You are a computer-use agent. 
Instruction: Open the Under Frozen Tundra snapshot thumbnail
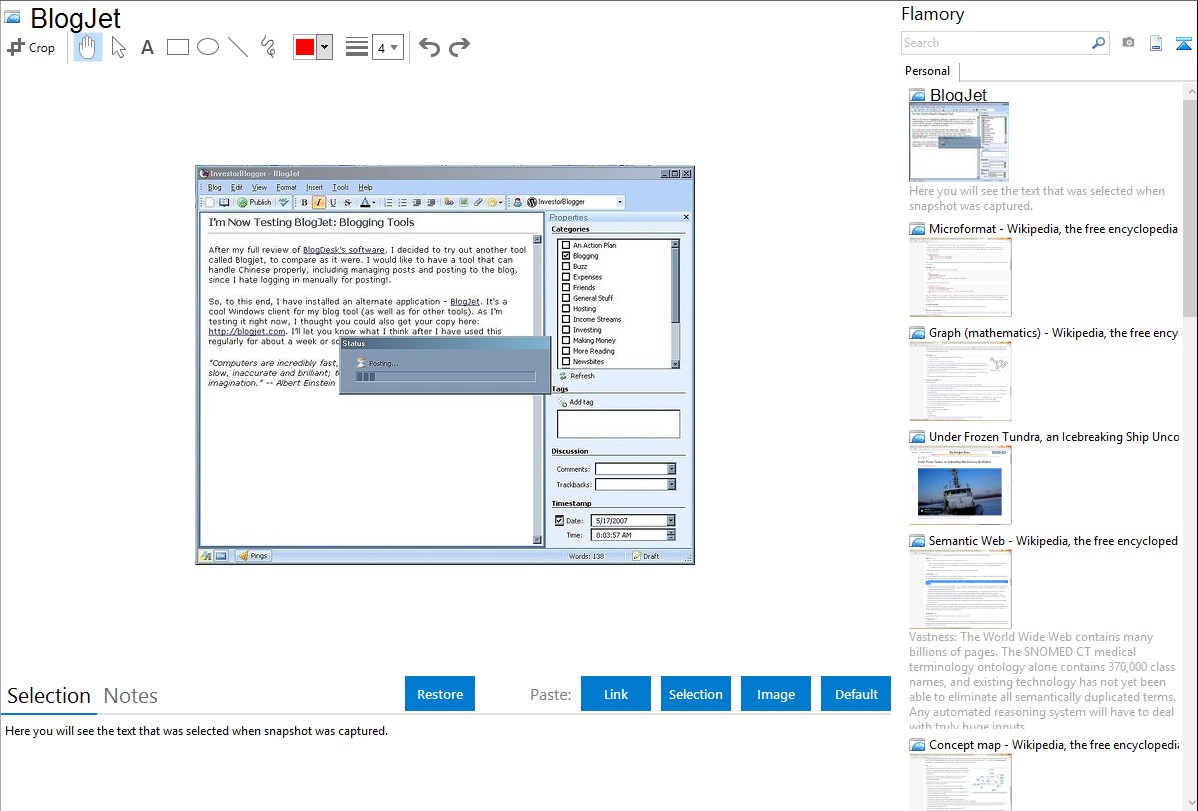pos(960,486)
